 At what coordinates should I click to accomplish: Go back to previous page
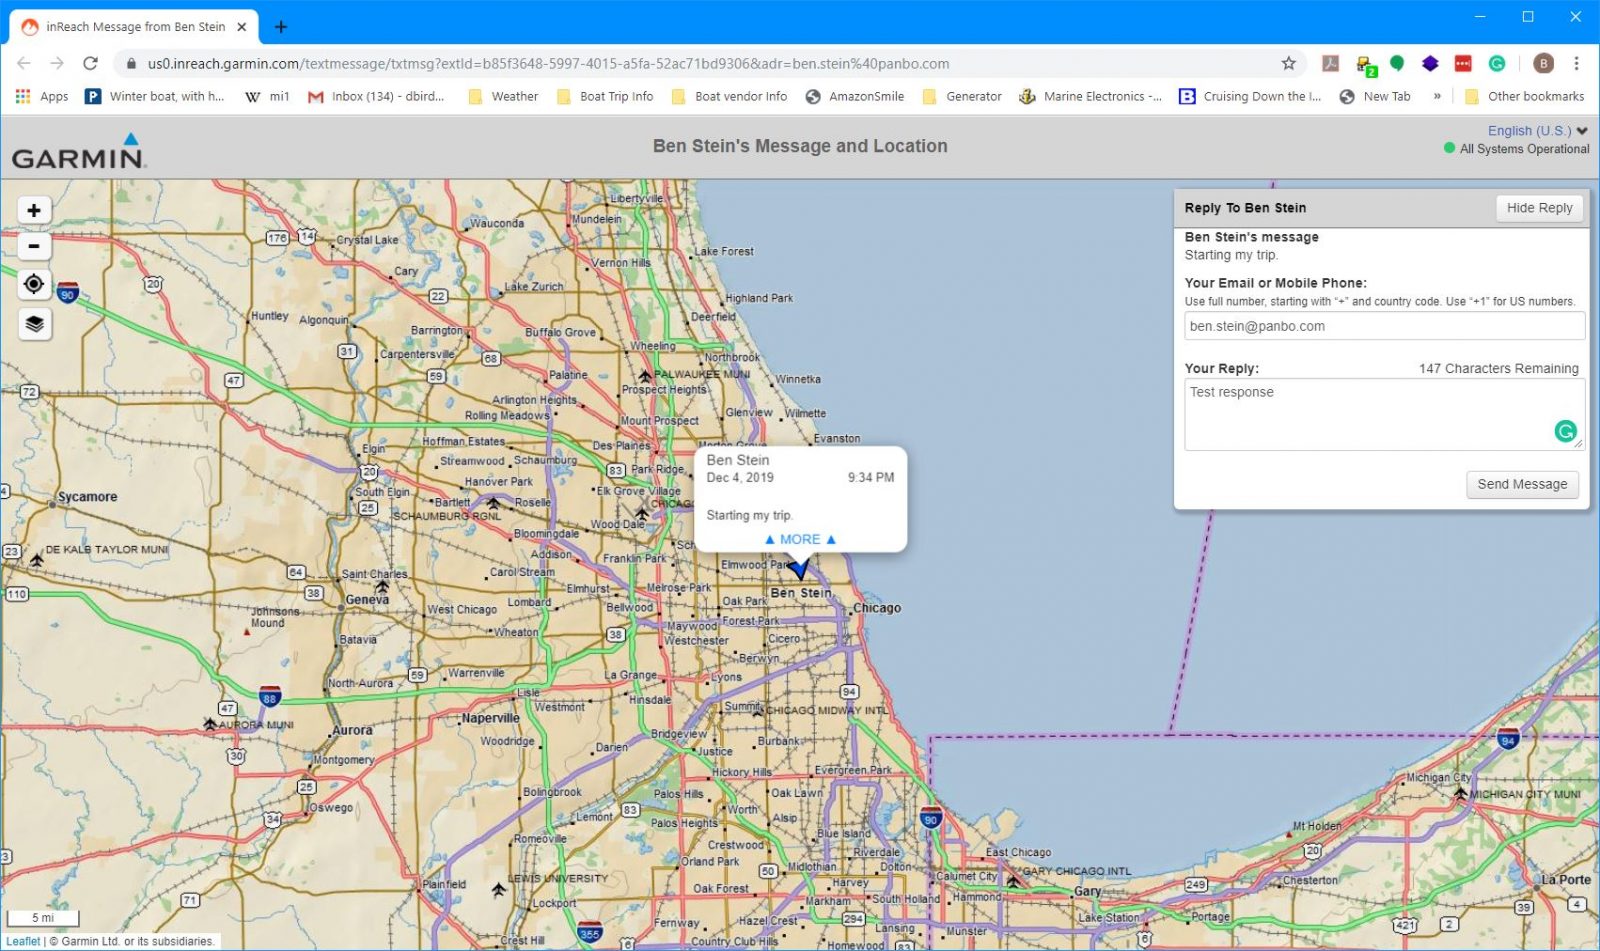click(x=24, y=63)
